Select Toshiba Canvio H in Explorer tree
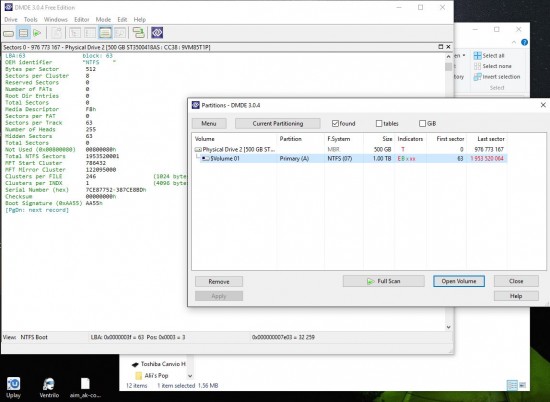 click(160, 364)
